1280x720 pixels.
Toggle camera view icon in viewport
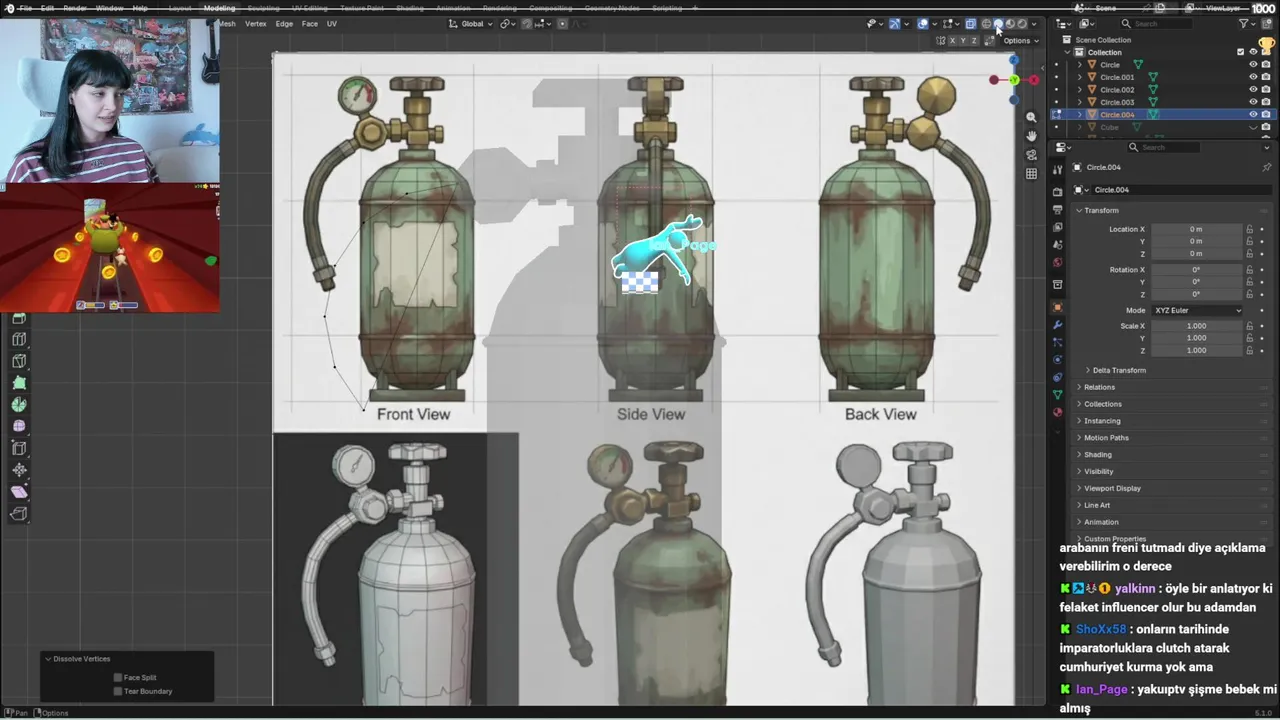click(1031, 155)
